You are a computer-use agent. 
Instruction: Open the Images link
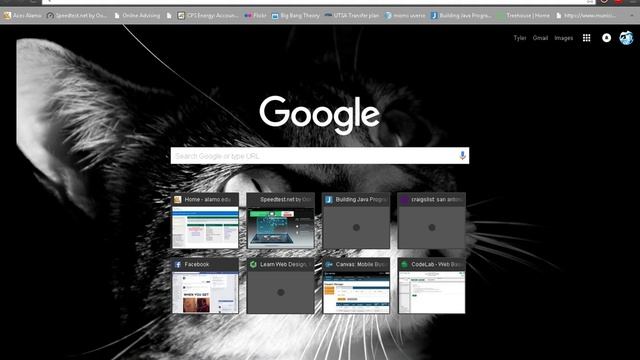[x=564, y=38]
